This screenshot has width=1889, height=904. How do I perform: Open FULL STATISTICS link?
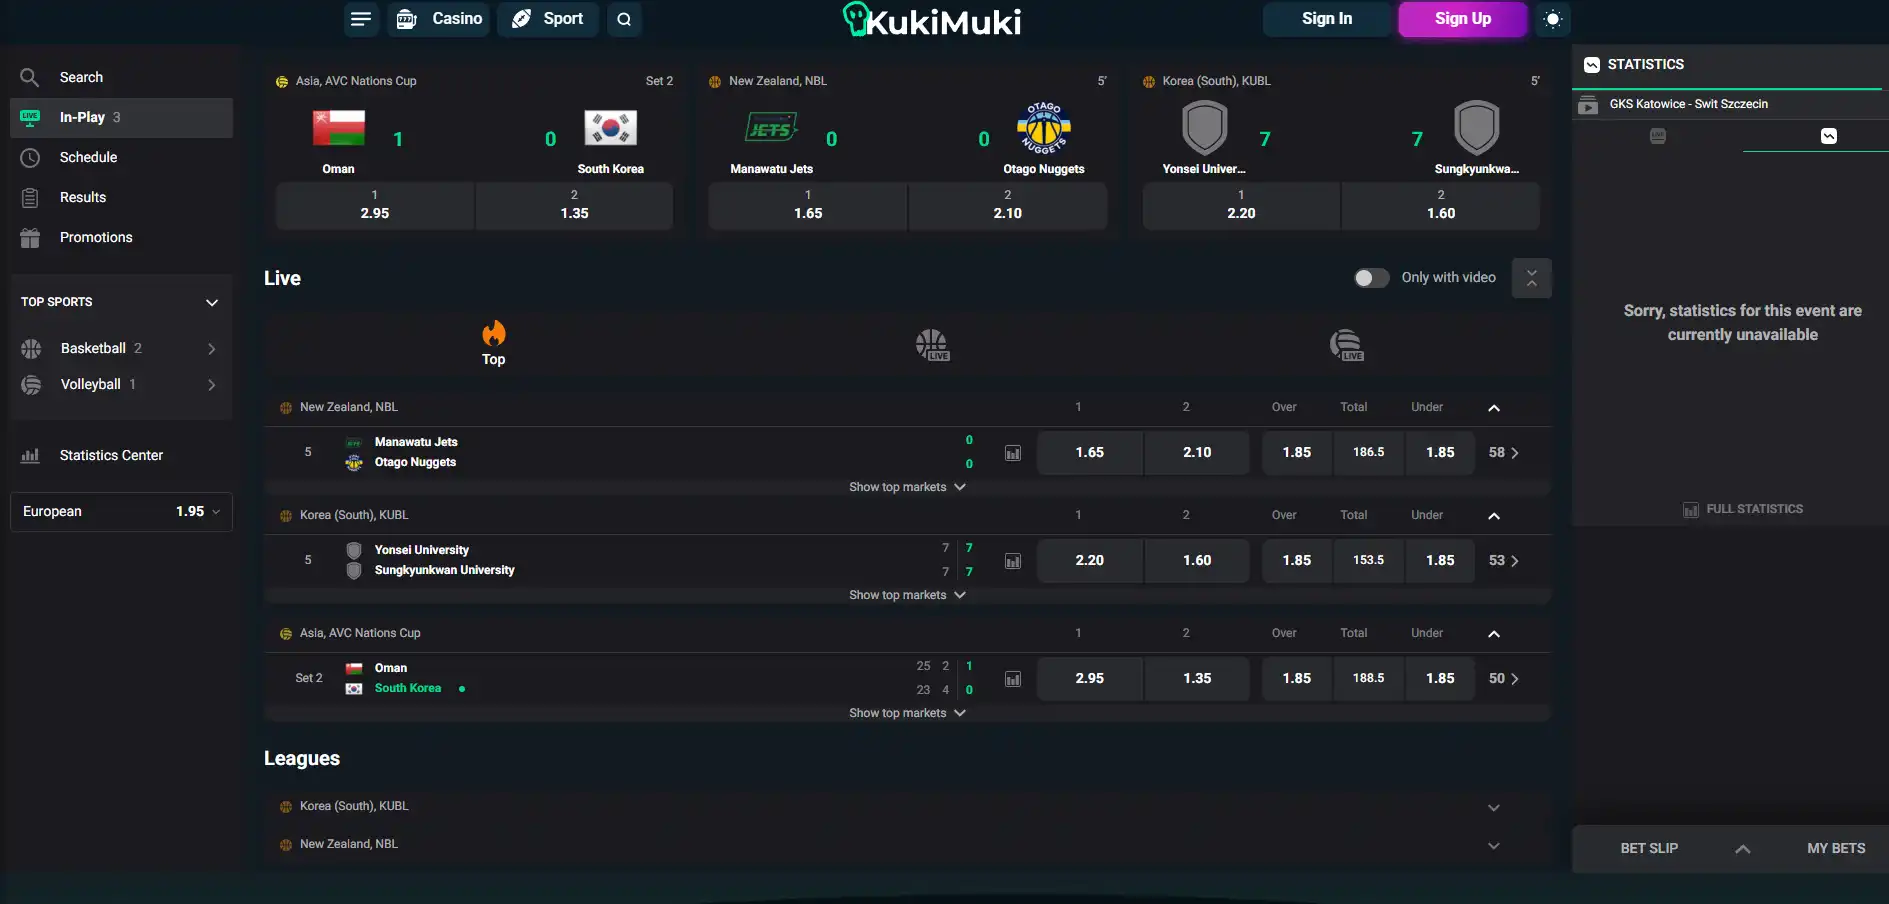[1743, 510]
